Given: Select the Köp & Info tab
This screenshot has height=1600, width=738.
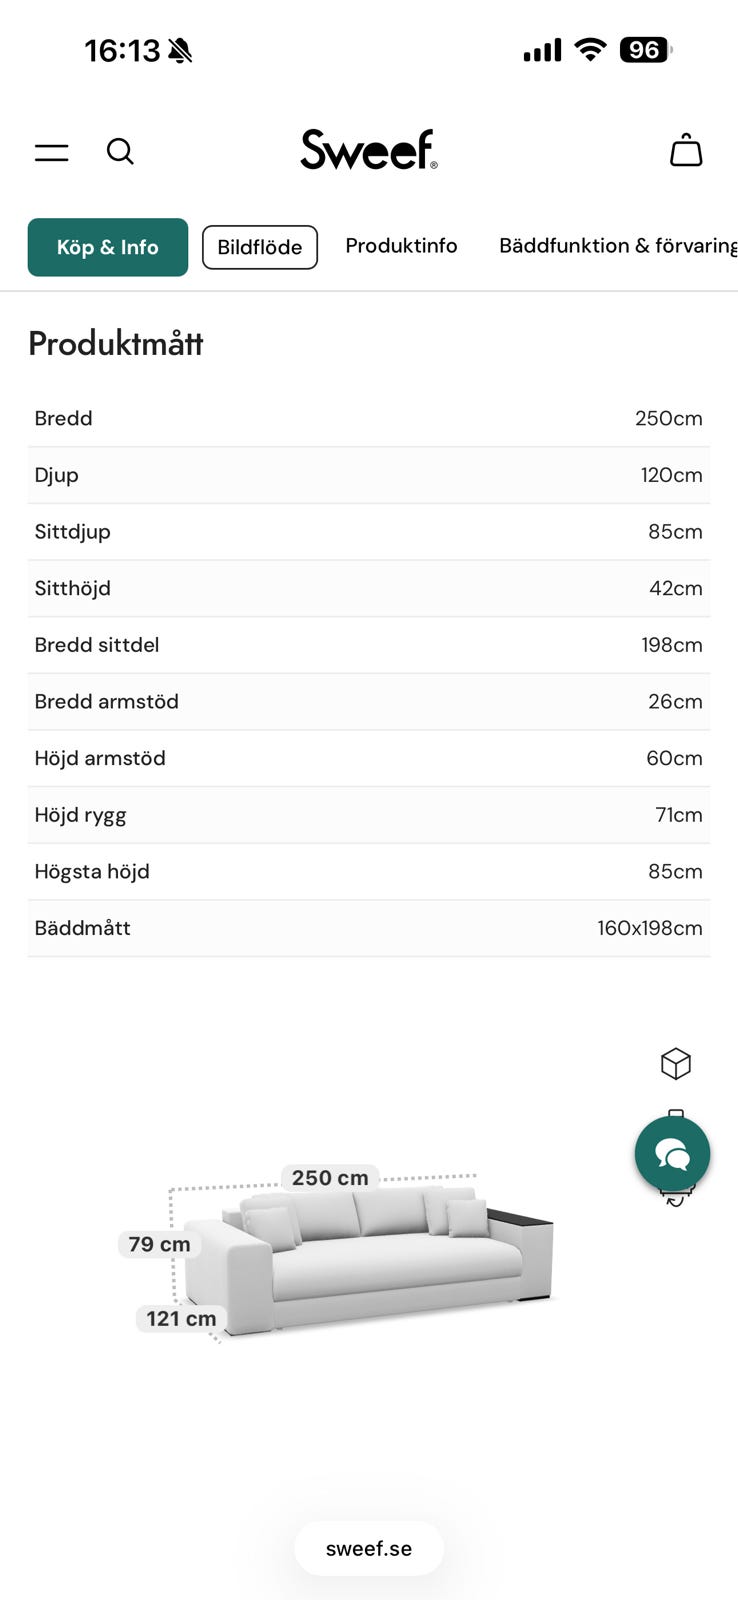Looking at the screenshot, I should 108,247.
